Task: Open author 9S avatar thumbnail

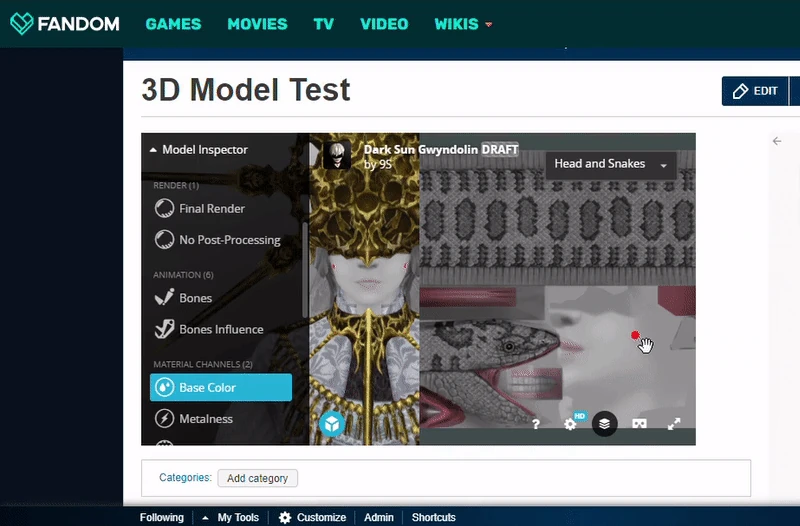Action: click(337, 155)
